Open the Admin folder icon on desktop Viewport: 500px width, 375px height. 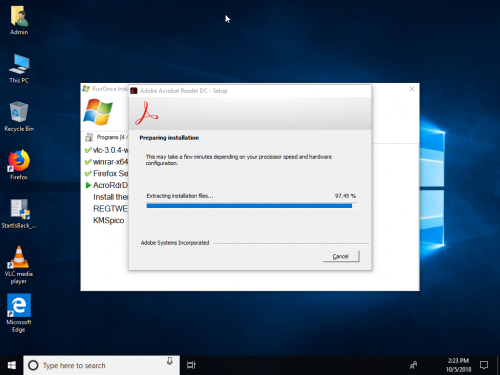coord(19,20)
